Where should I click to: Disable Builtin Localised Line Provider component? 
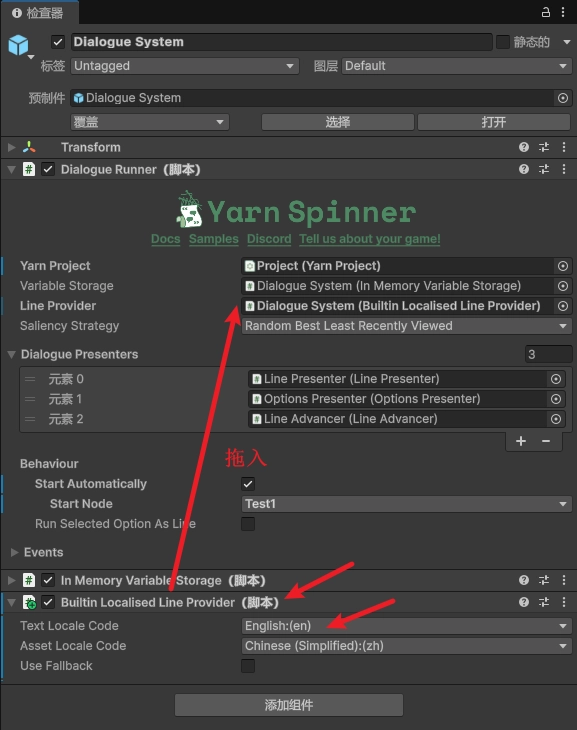pyautogui.click(x=48, y=602)
